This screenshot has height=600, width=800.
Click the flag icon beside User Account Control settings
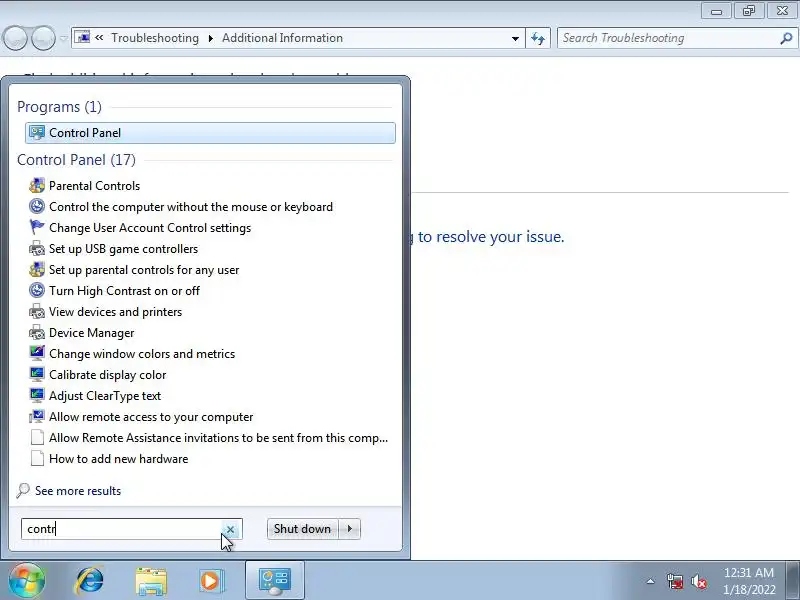click(x=37, y=228)
